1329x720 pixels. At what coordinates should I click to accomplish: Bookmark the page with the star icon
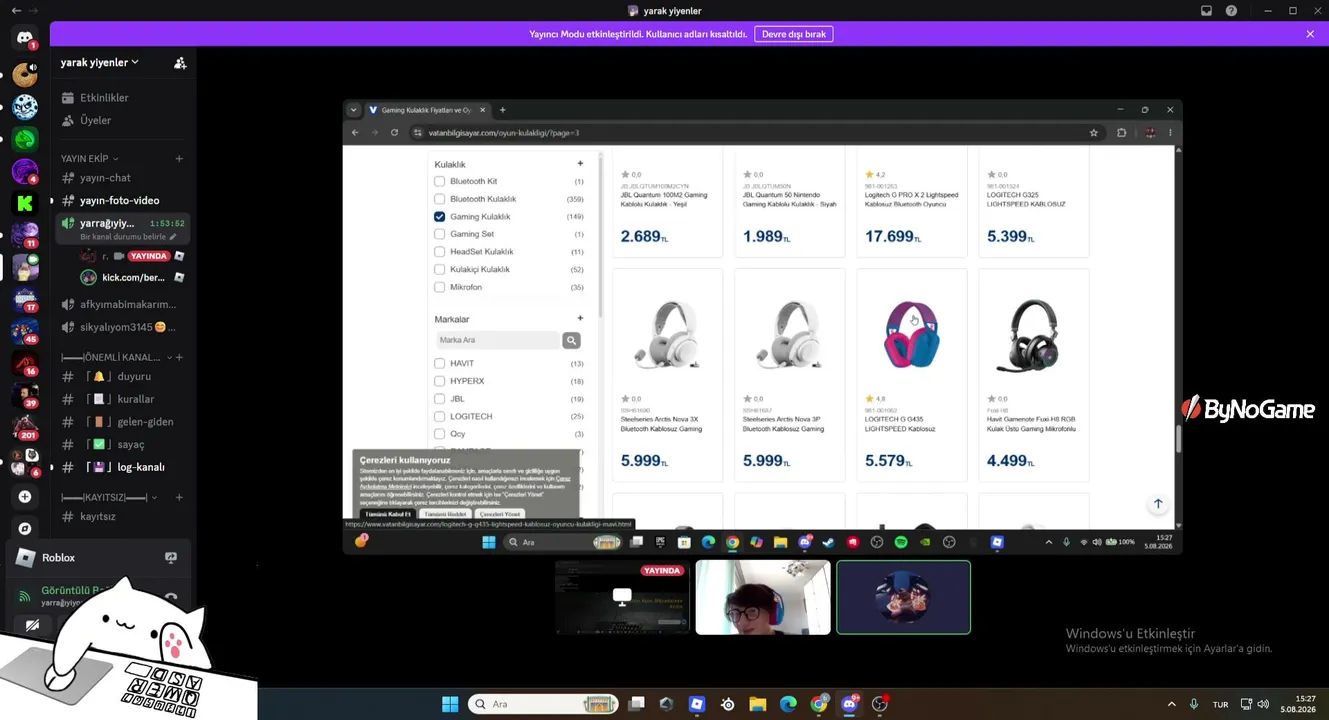tap(1094, 132)
